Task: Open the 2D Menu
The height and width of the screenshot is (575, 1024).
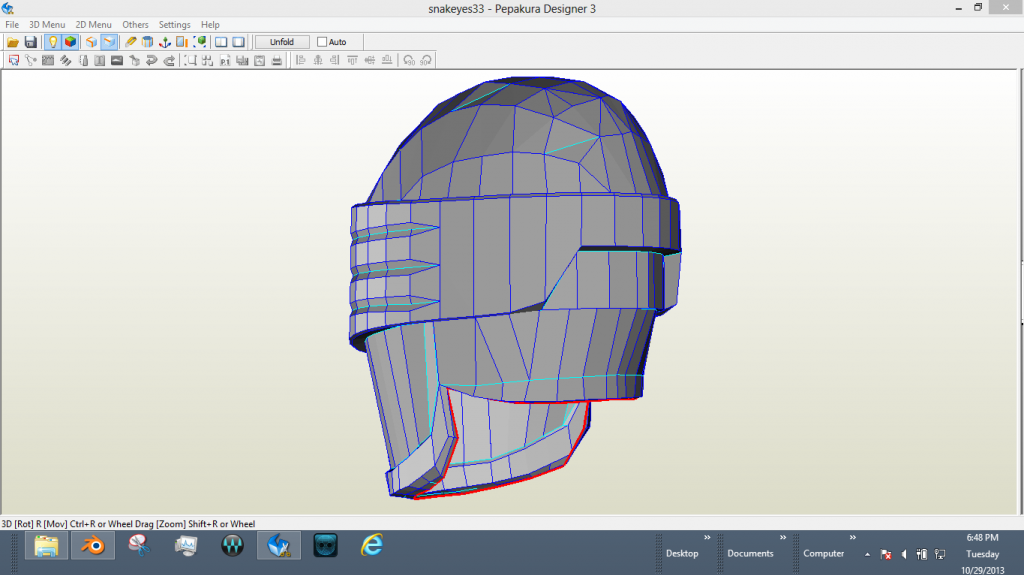Action: [93, 24]
